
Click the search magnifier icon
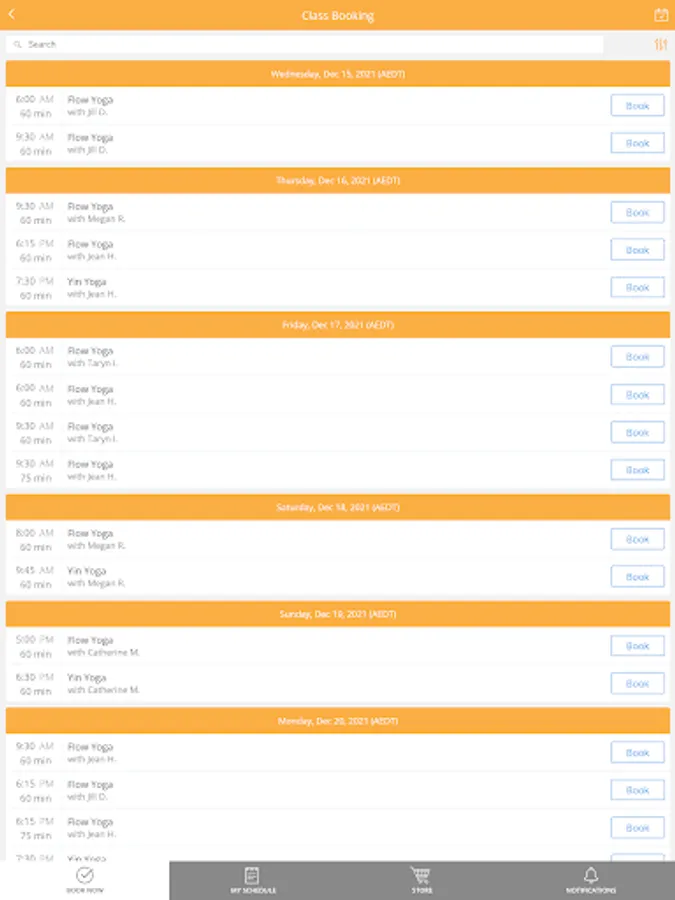point(18,44)
